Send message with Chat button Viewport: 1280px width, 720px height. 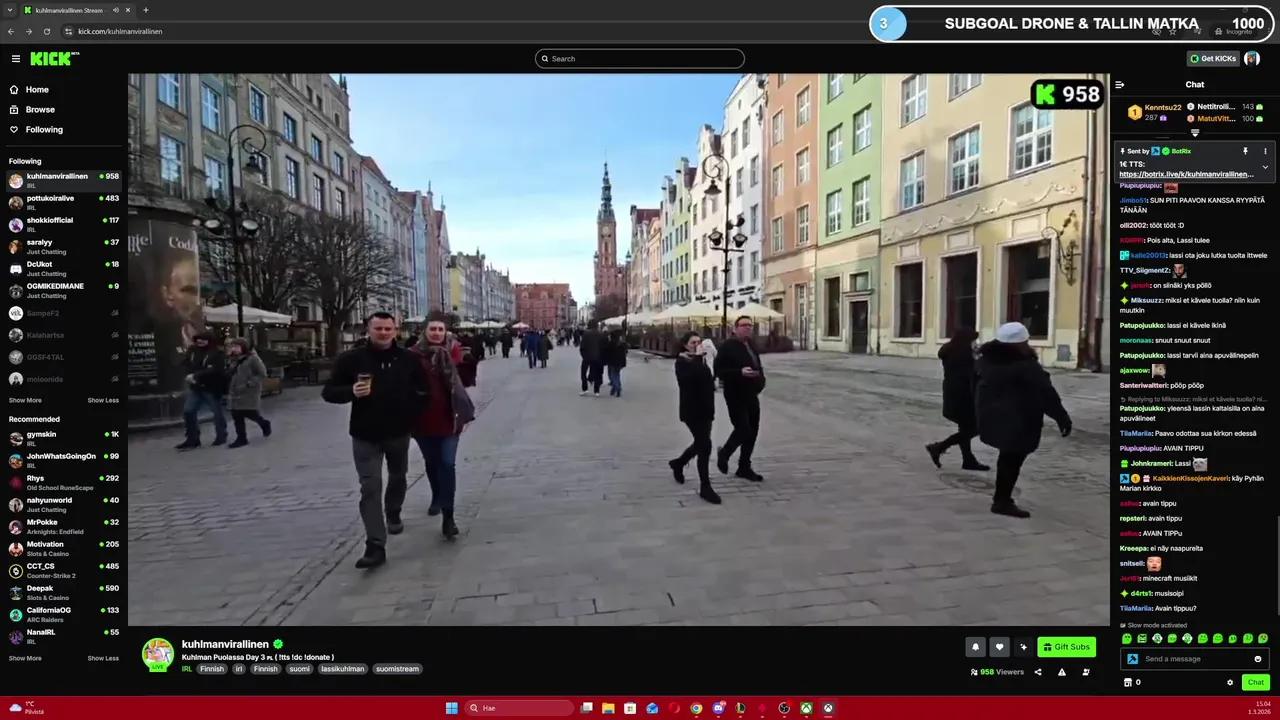(x=1256, y=682)
